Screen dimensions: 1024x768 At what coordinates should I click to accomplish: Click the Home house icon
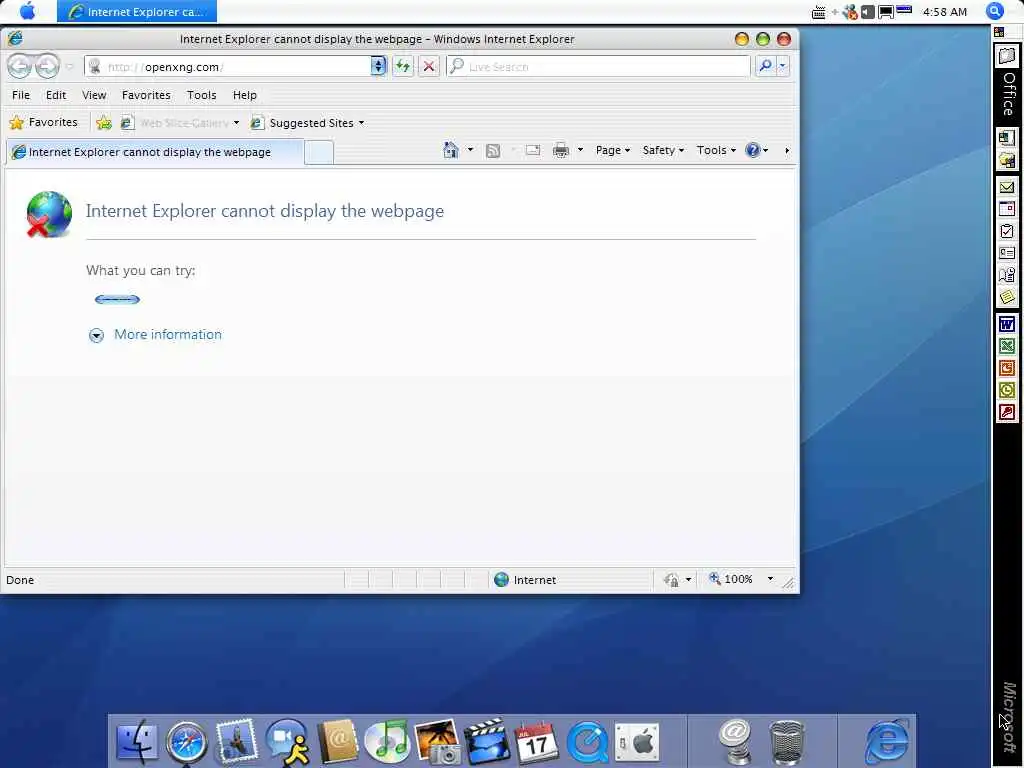point(451,150)
